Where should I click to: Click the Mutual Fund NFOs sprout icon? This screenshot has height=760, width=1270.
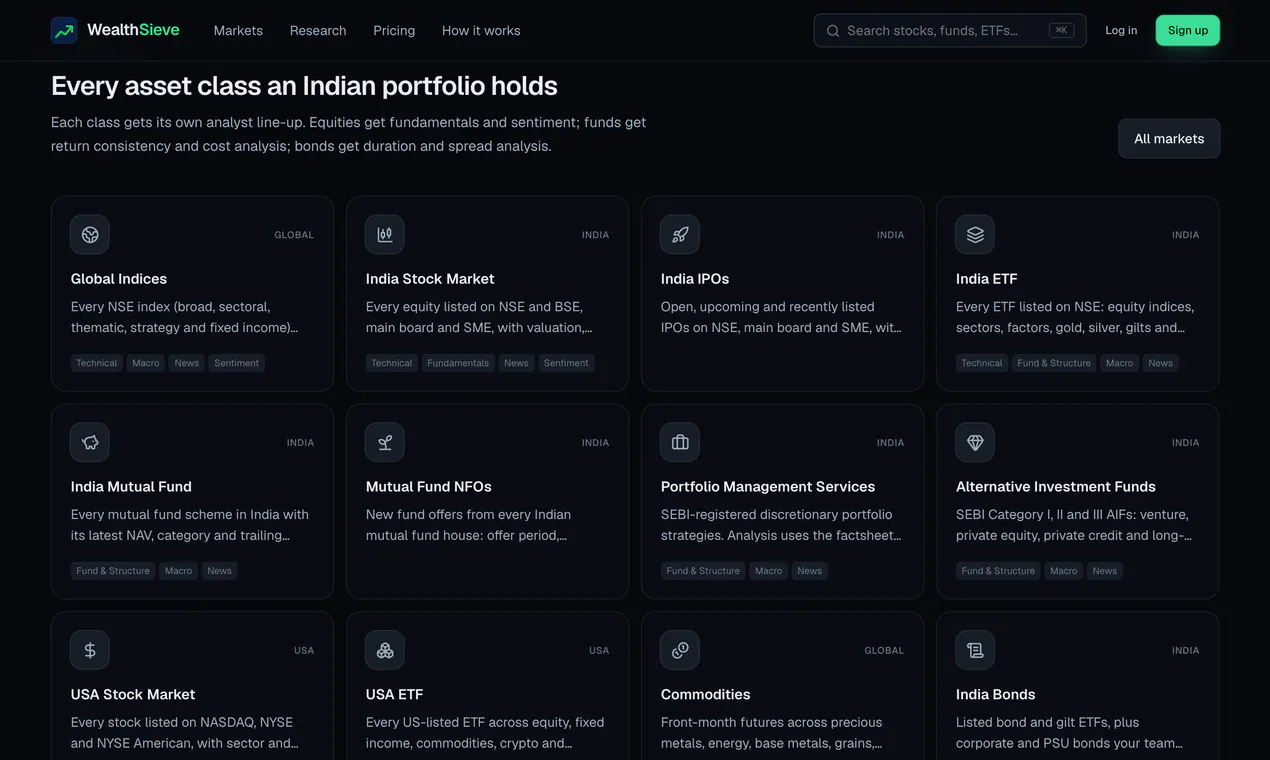[x=385, y=442]
